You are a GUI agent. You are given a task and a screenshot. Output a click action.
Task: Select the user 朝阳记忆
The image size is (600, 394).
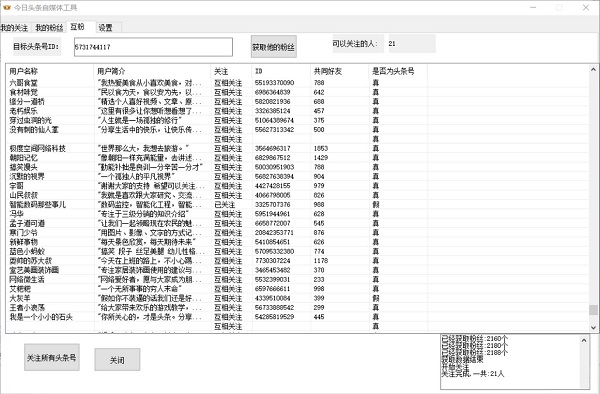(x=24, y=158)
